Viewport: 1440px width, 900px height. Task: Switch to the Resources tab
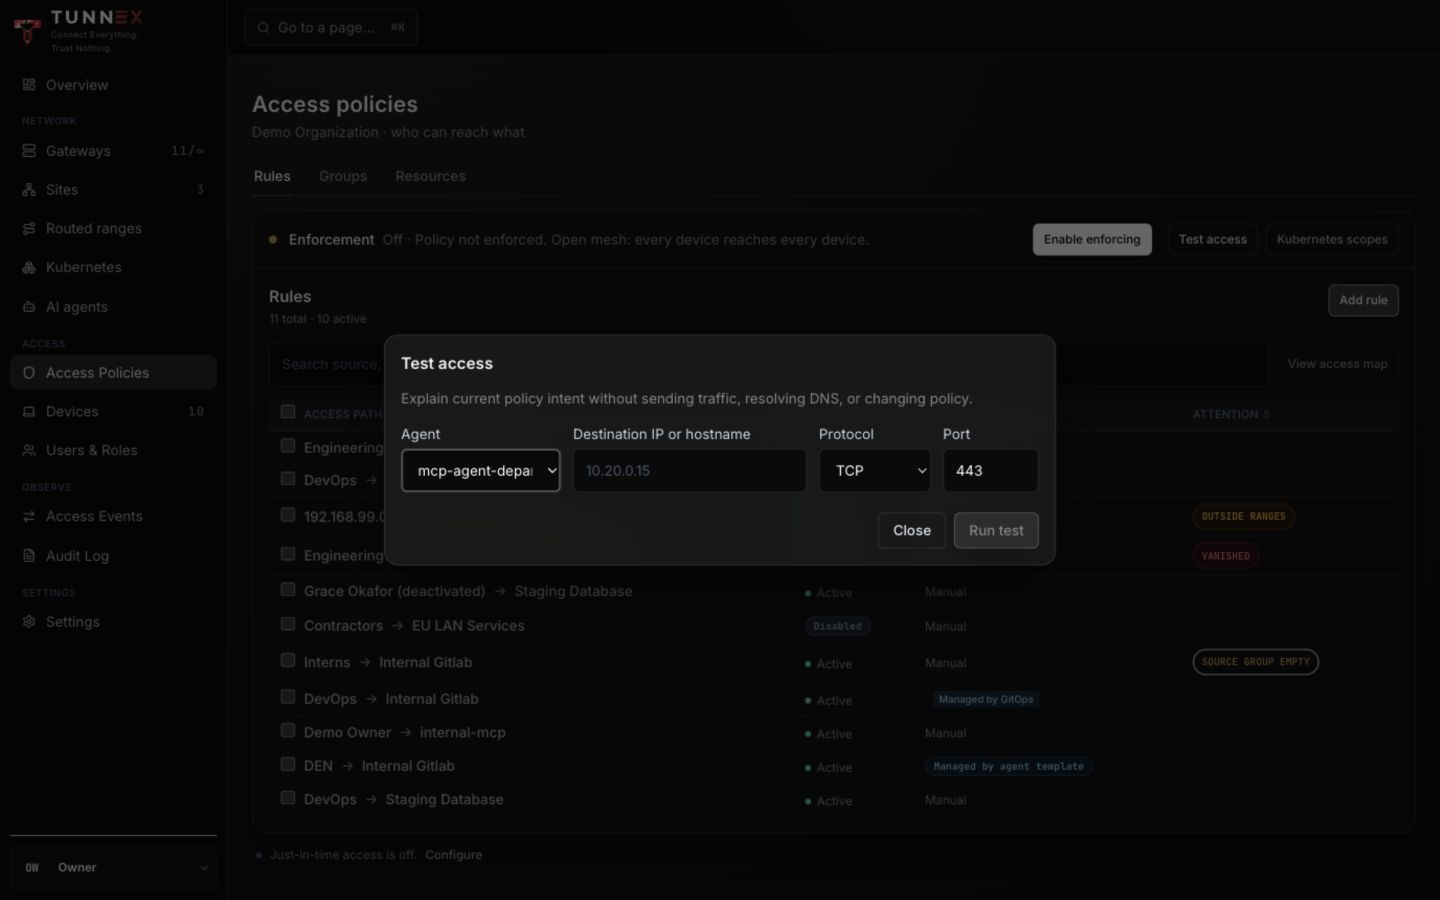pyautogui.click(x=430, y=176)
